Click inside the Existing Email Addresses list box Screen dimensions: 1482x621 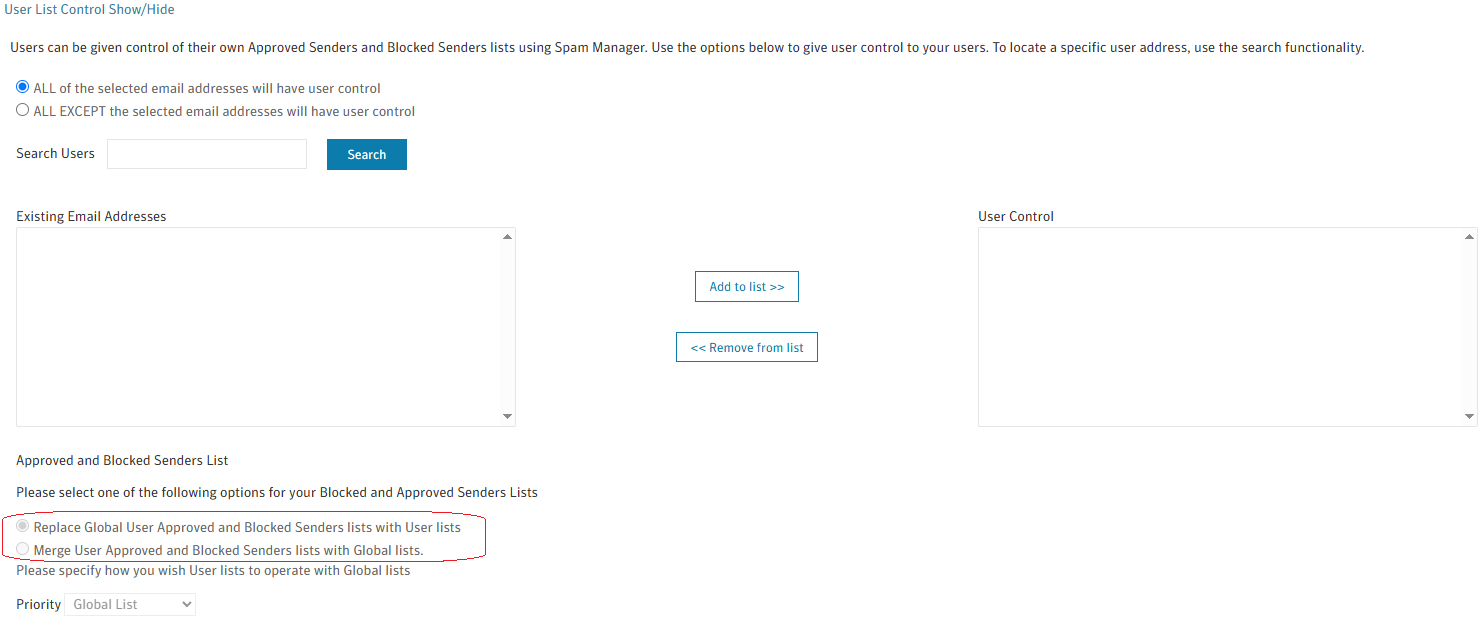coord(260,326)
